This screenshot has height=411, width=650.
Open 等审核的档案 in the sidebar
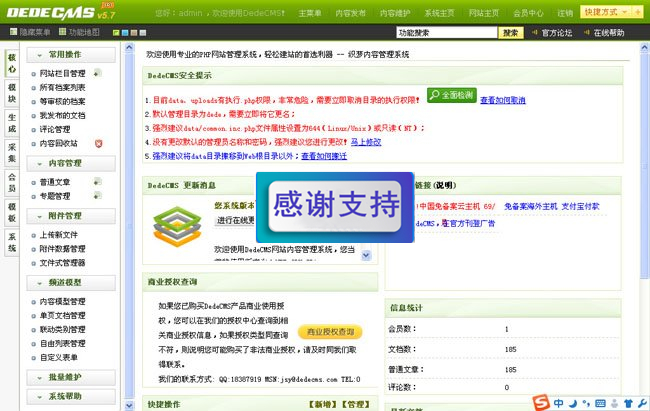click(62, 102)
